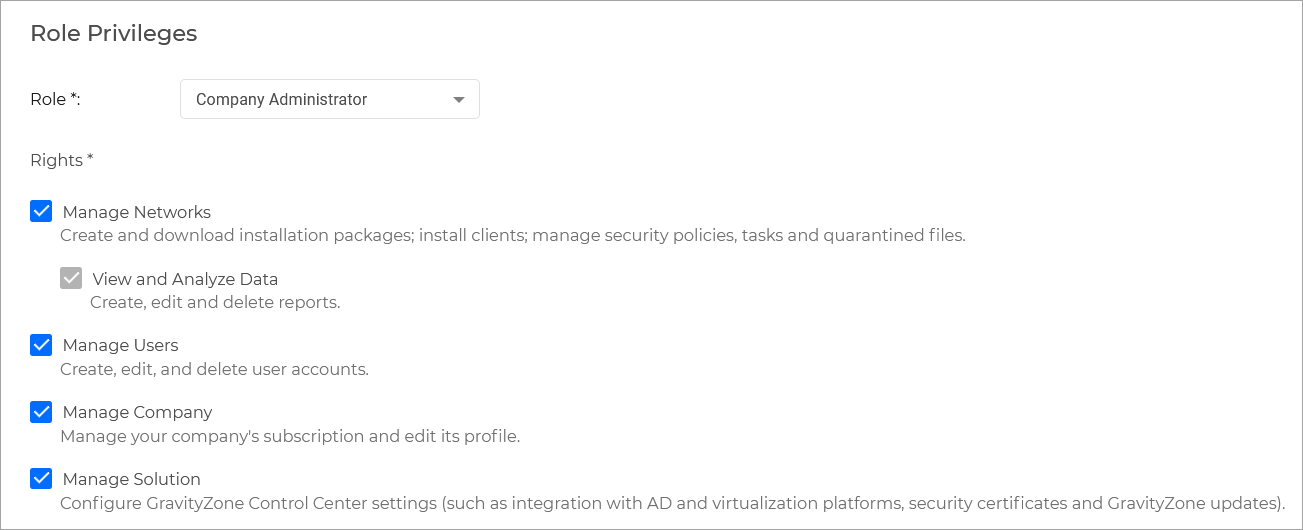
Task: Open the Company Administrator role dropdown
Action: tap(329, 100)
